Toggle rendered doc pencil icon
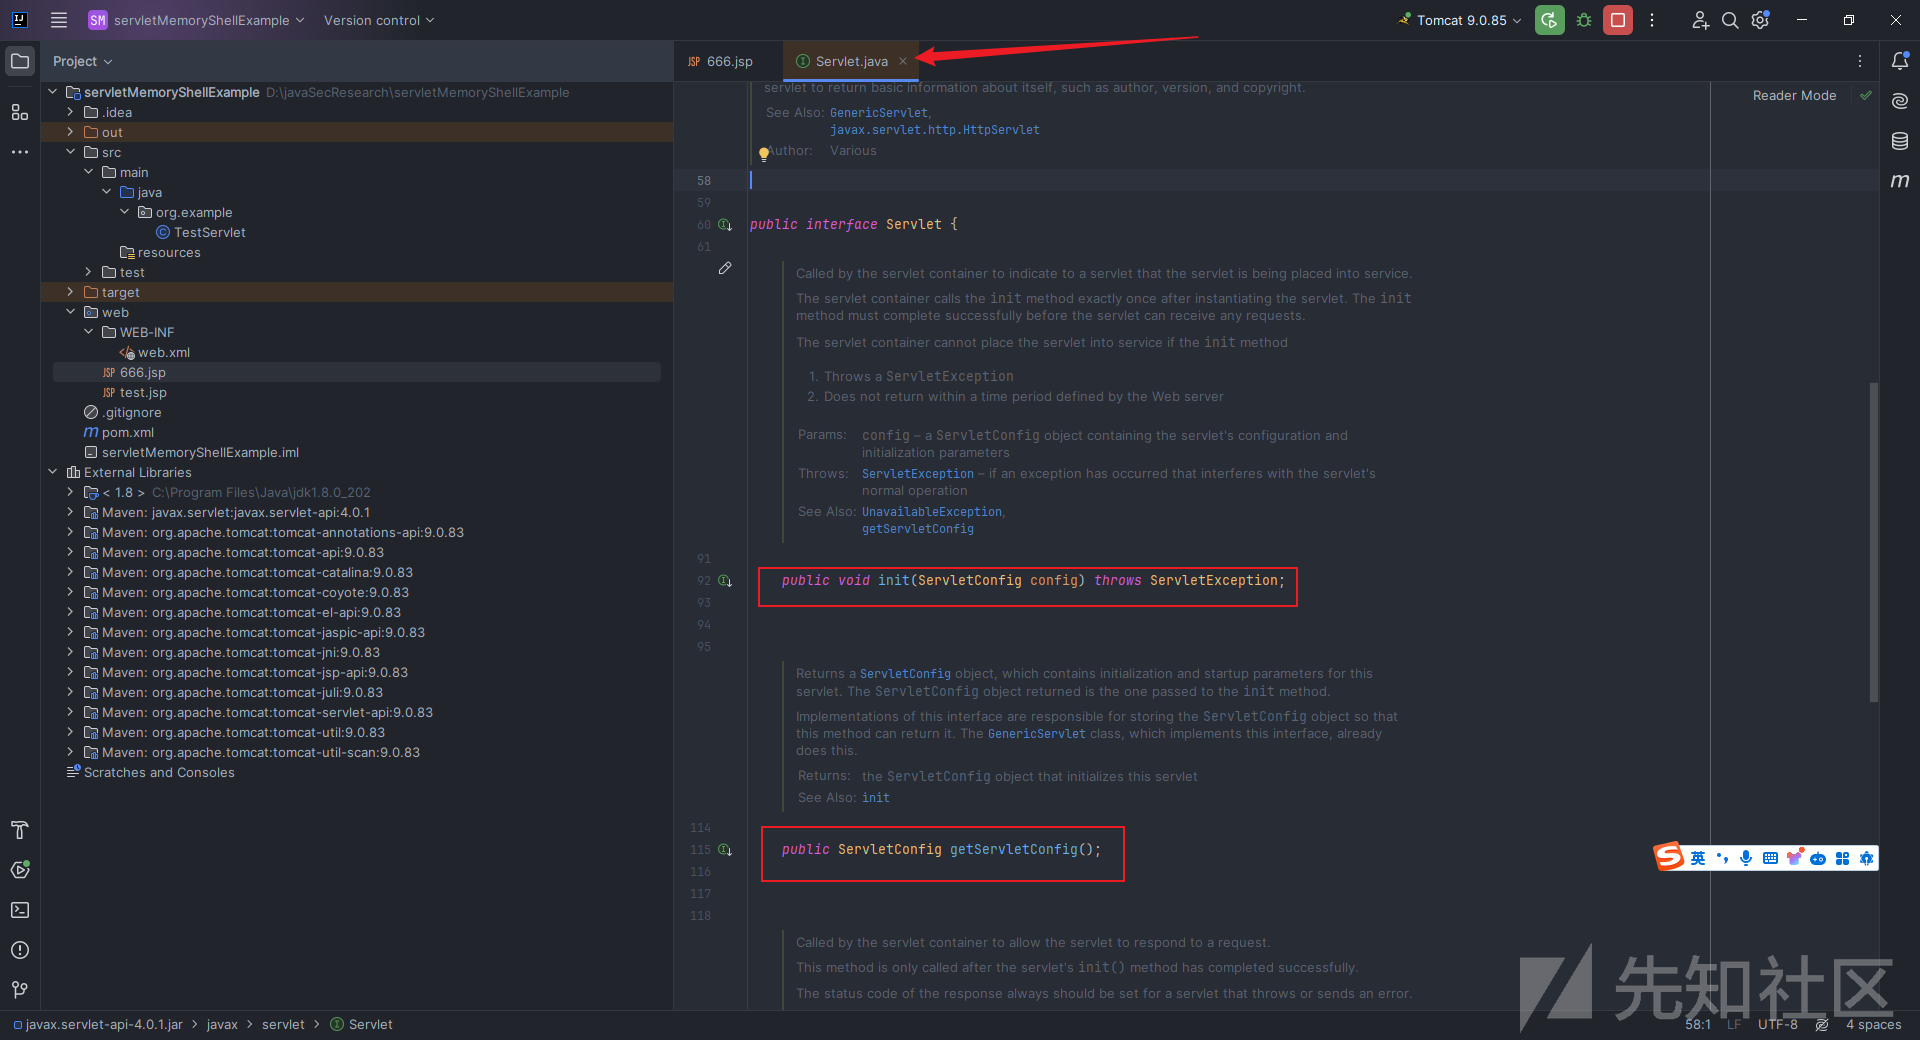Screen dimensions: 1920x1040 pos(725,268)
